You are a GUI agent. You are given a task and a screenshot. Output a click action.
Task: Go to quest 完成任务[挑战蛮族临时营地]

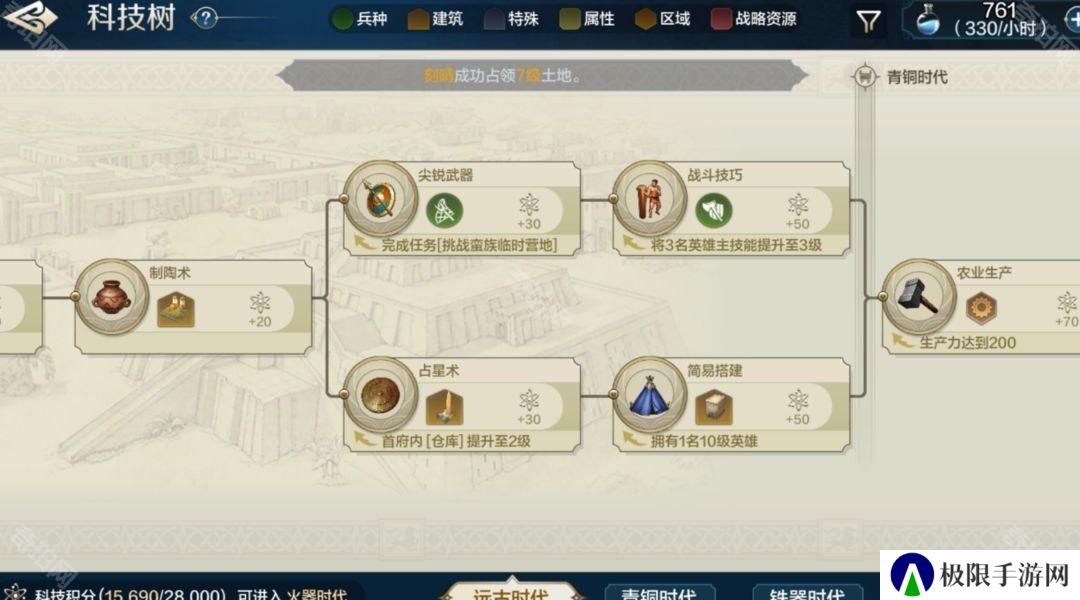coord(469,245)
